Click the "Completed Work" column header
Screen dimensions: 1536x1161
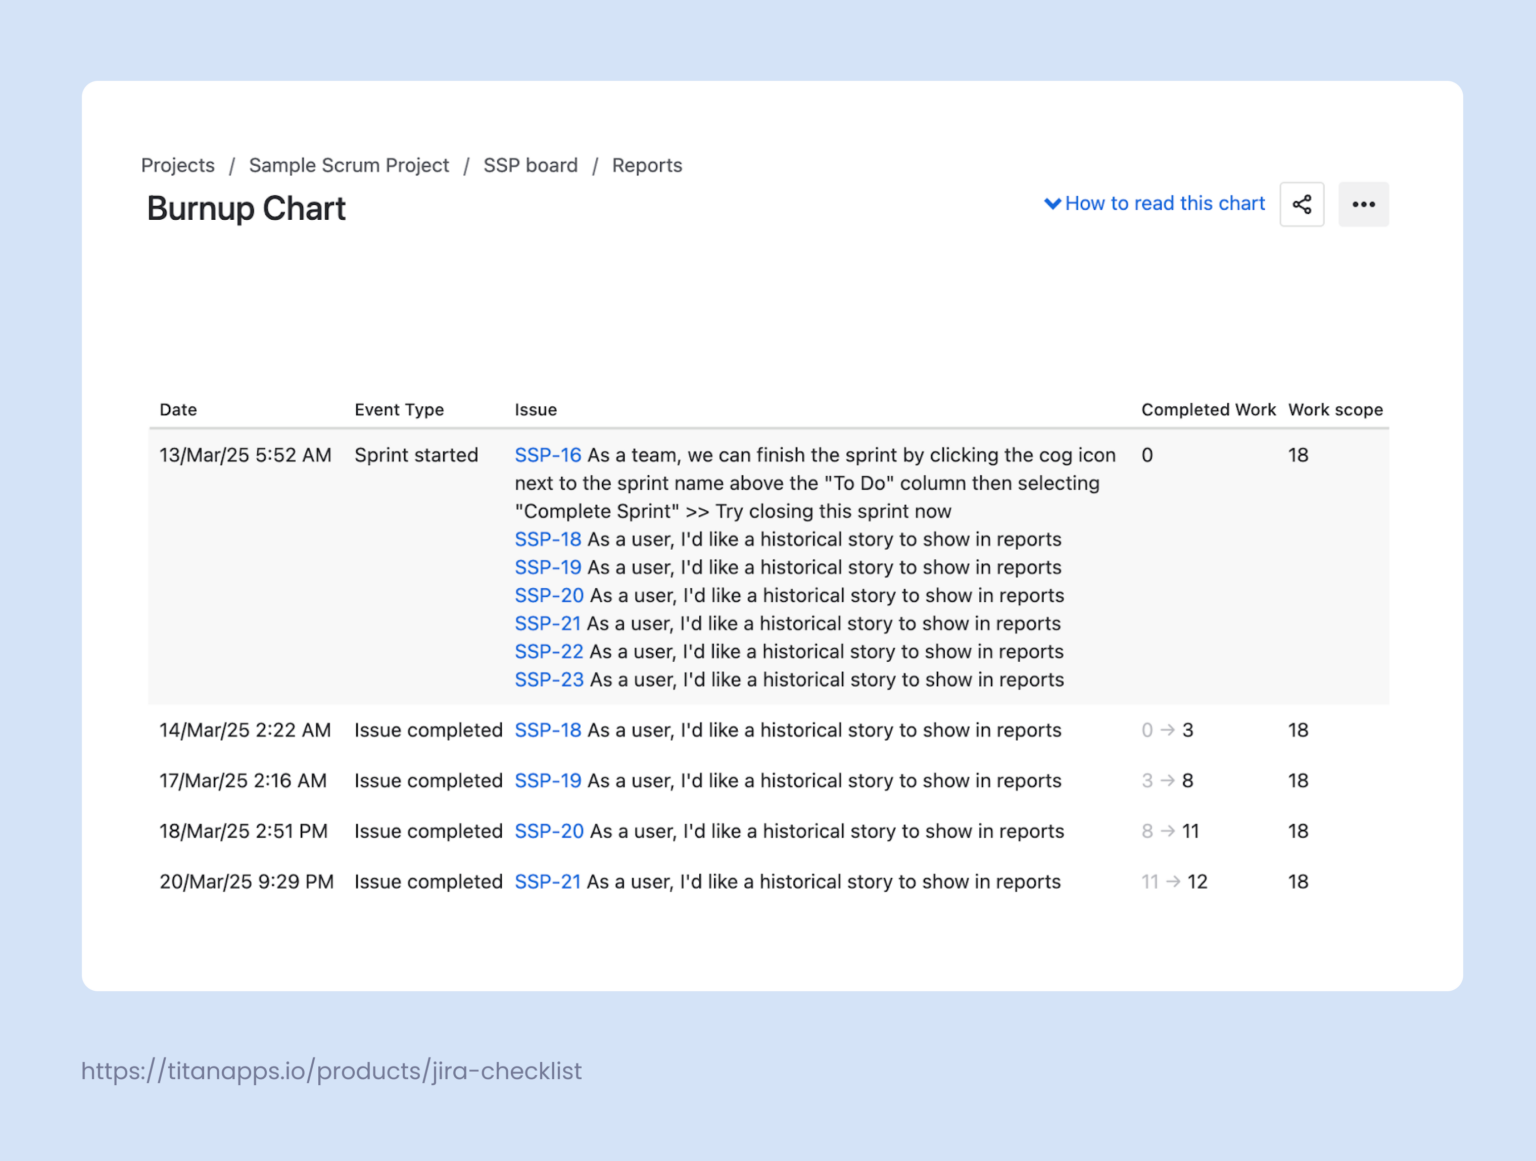click(x=1209, y=409)
